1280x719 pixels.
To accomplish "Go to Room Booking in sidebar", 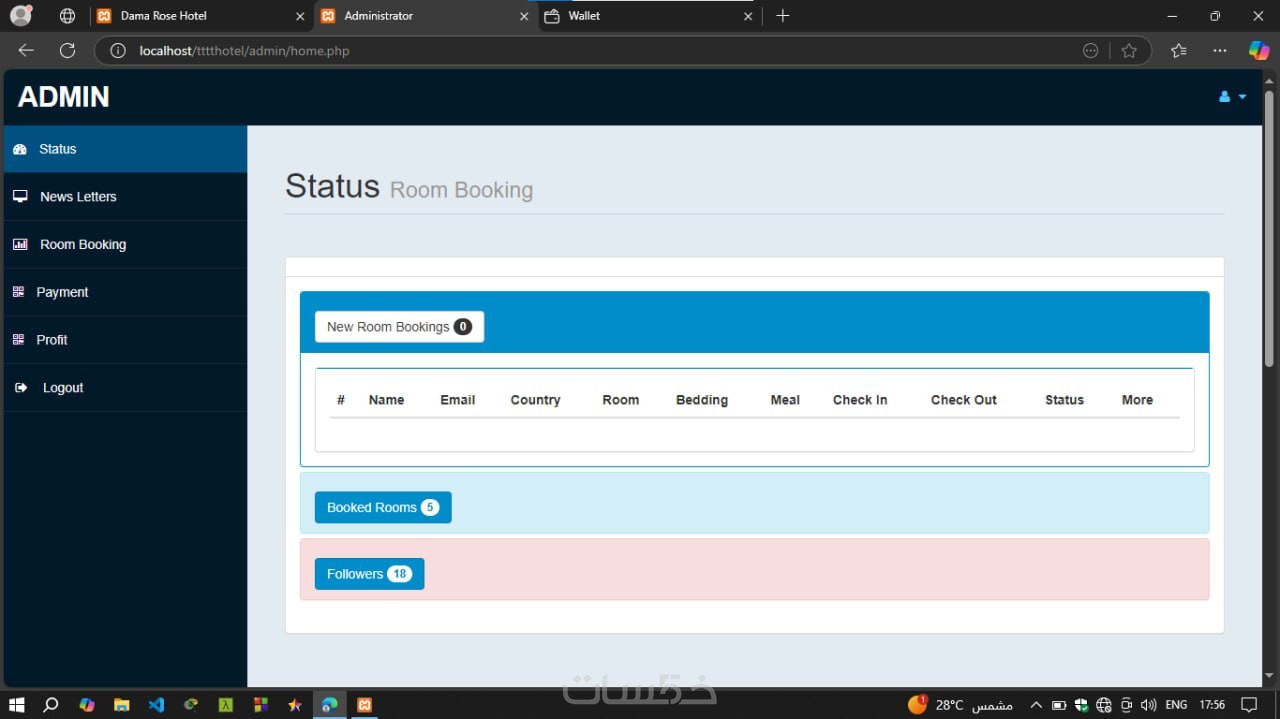I will coord(125,245).
